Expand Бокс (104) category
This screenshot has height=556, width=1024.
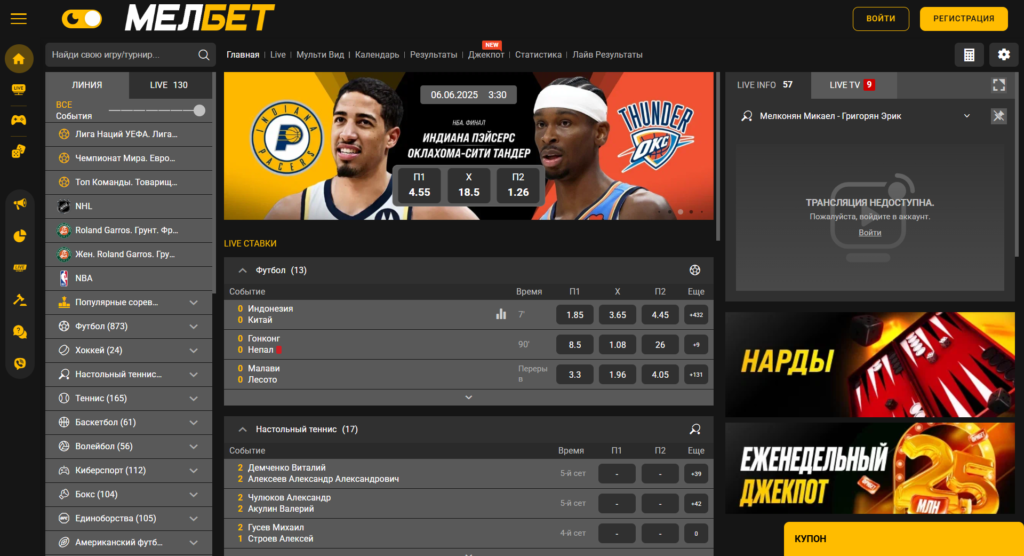(x=129, y=495)
